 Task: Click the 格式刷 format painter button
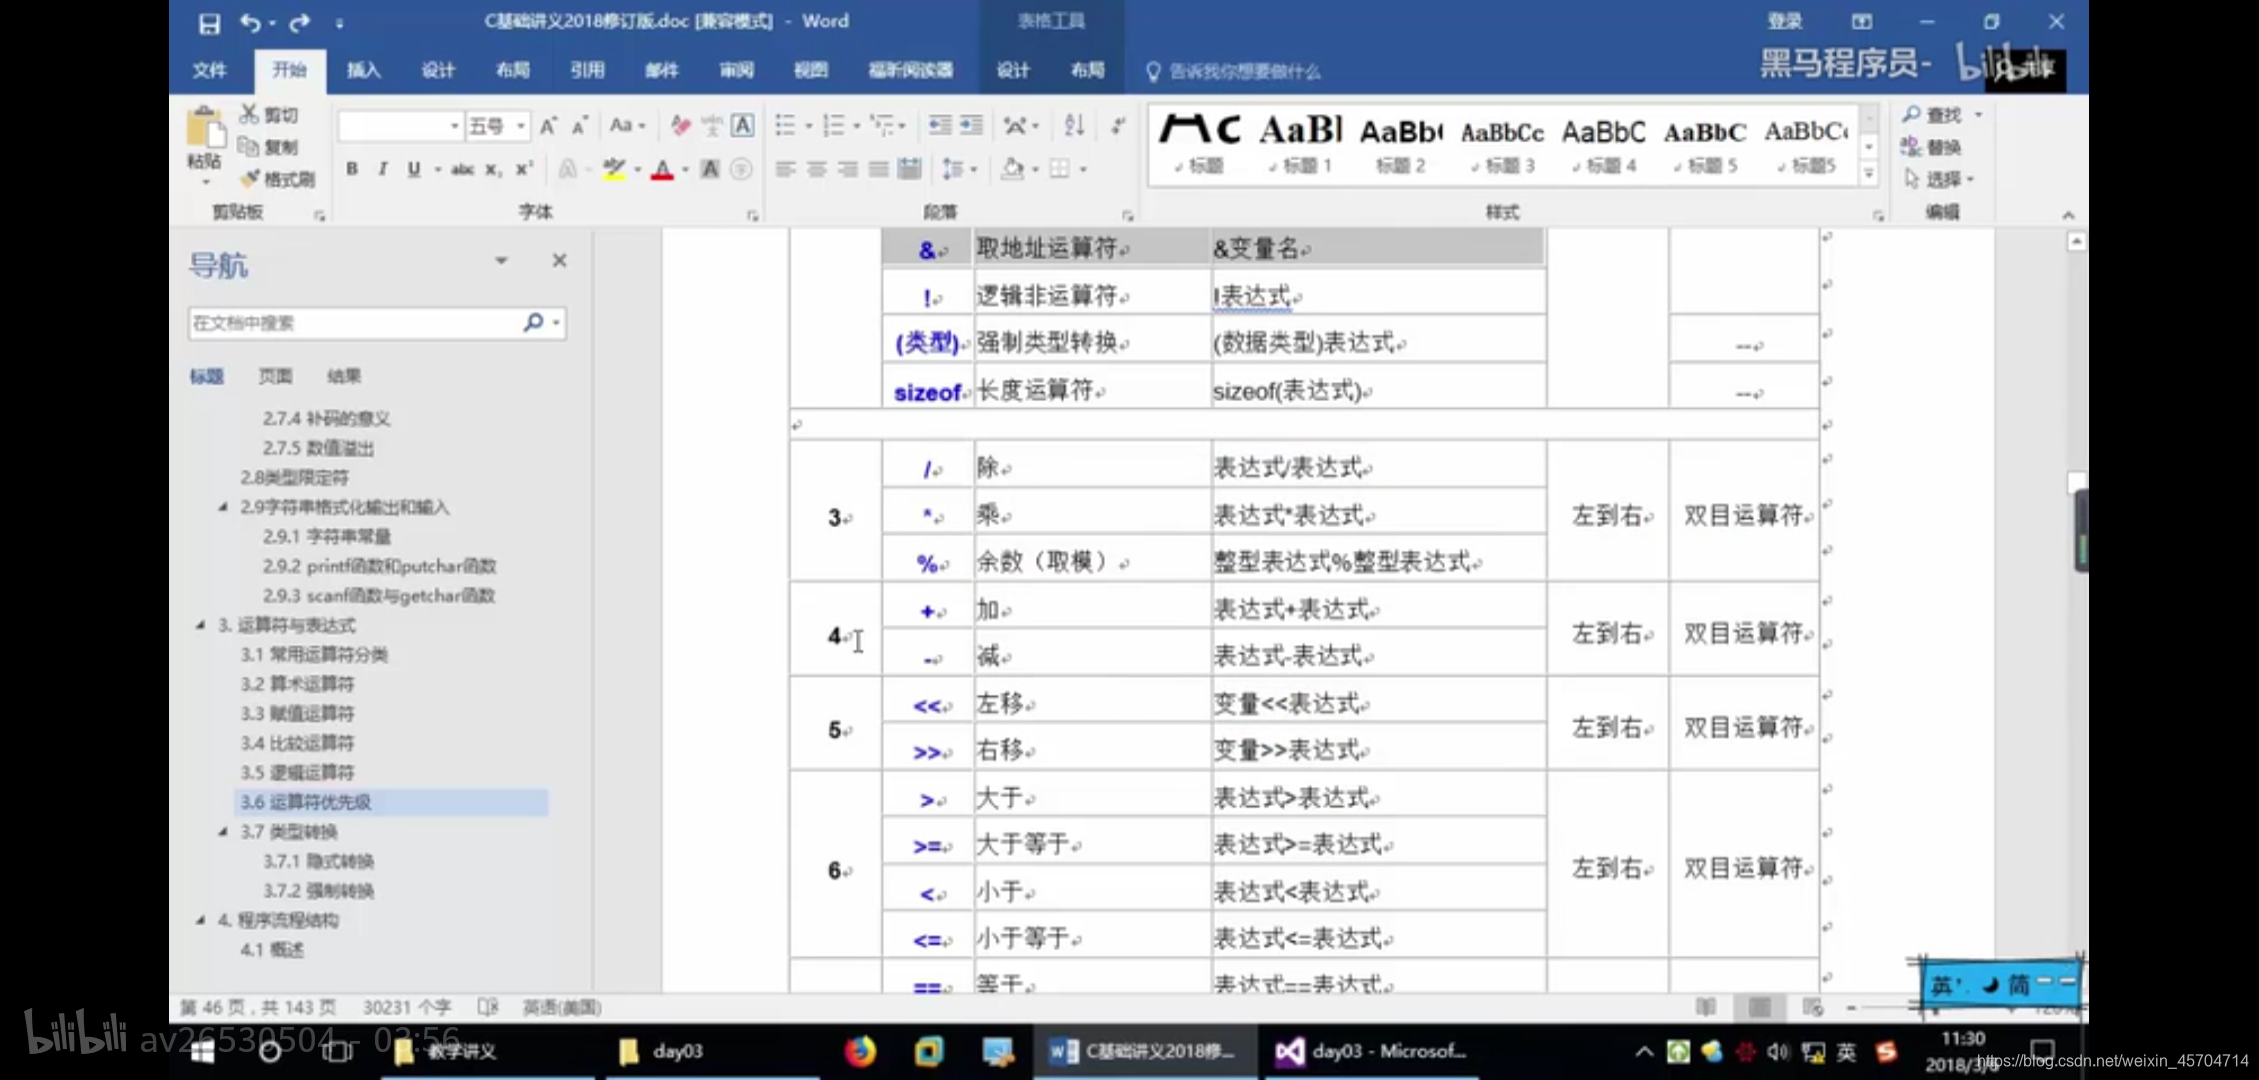pos(277,179)
